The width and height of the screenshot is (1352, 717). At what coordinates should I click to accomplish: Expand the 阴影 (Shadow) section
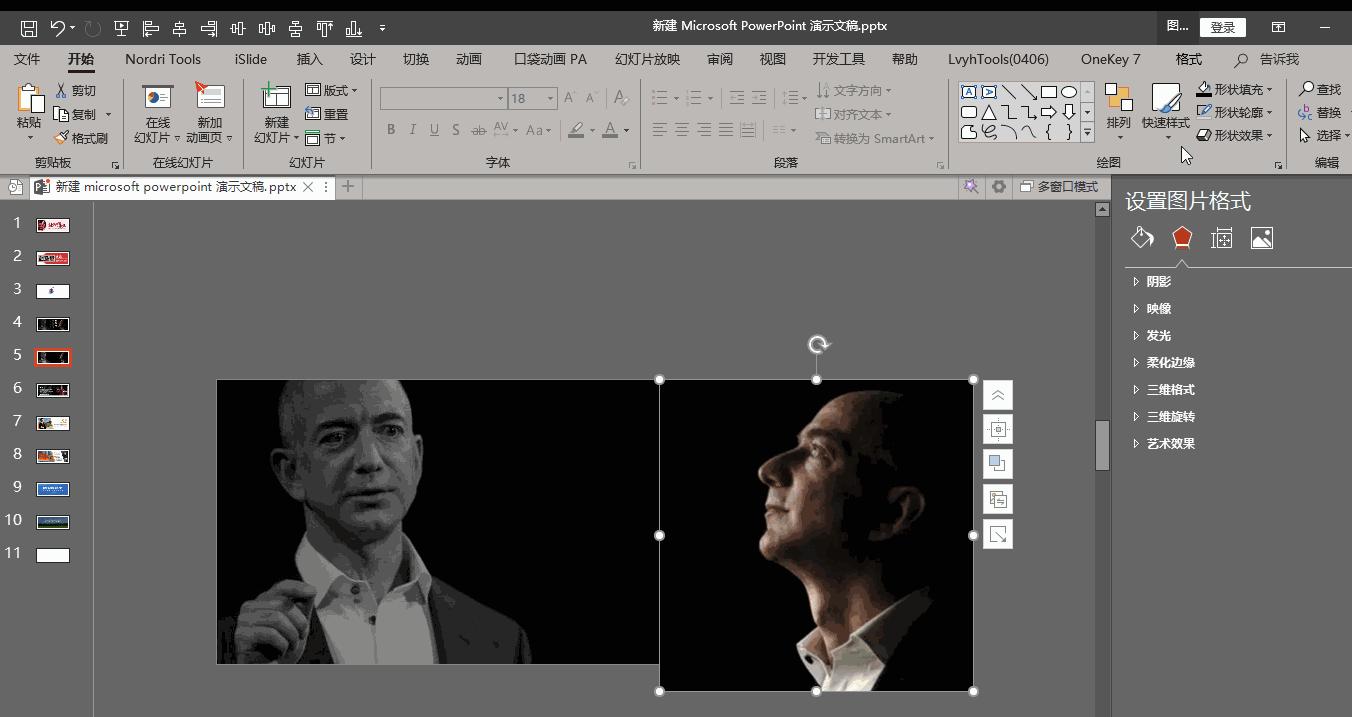click(x=1158, y=282)
